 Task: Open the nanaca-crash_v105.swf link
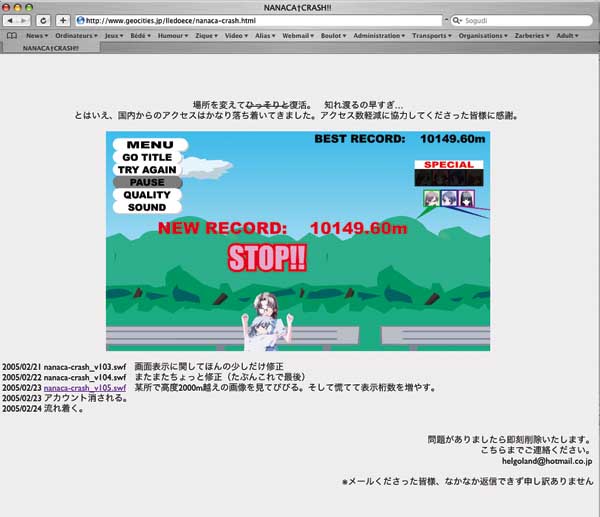tap(85, 388)
